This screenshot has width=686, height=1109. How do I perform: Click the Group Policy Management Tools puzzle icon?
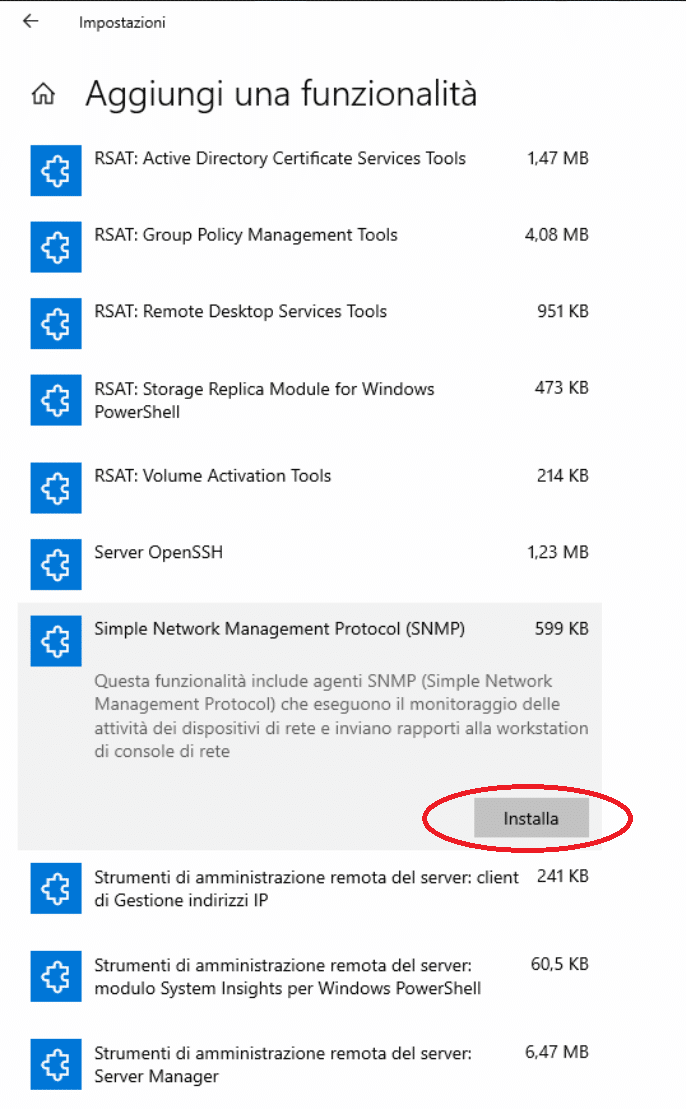(56, 247)
